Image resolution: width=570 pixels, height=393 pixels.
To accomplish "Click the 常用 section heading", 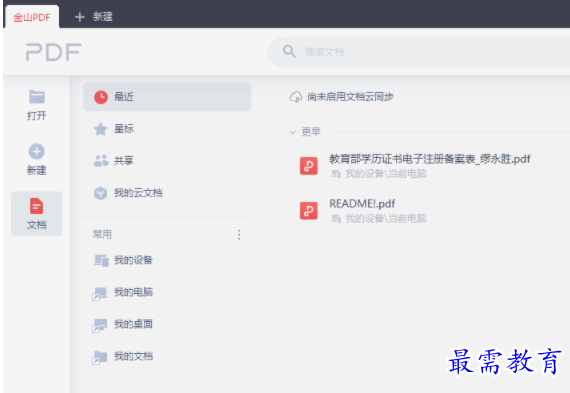I will click(102, 234).
